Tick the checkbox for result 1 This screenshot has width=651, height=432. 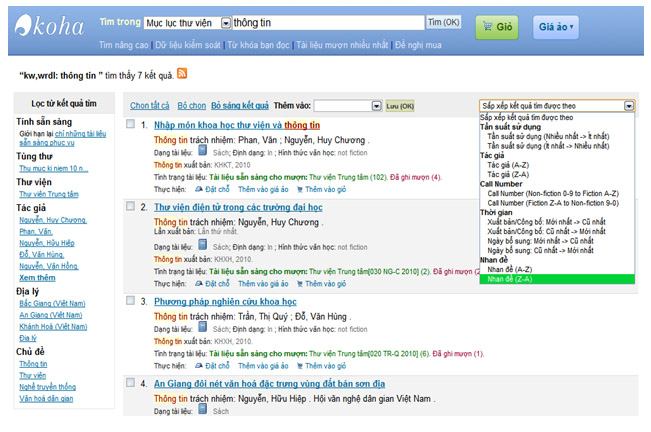click(131, 125)
